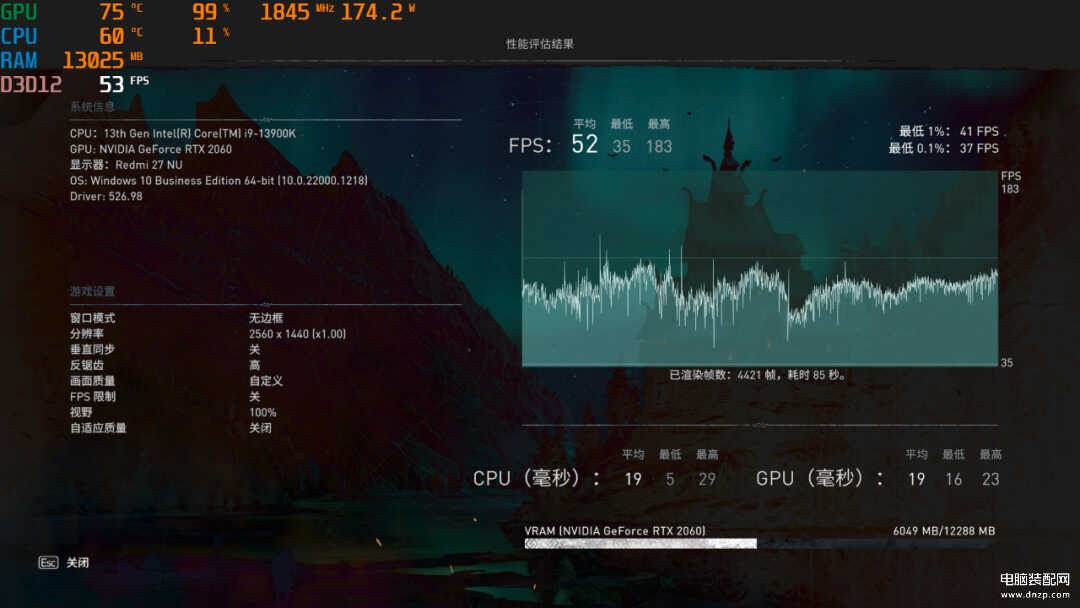Click the 窗口模式 setting label
1080x608 pixels.
(x=92, y=318)
